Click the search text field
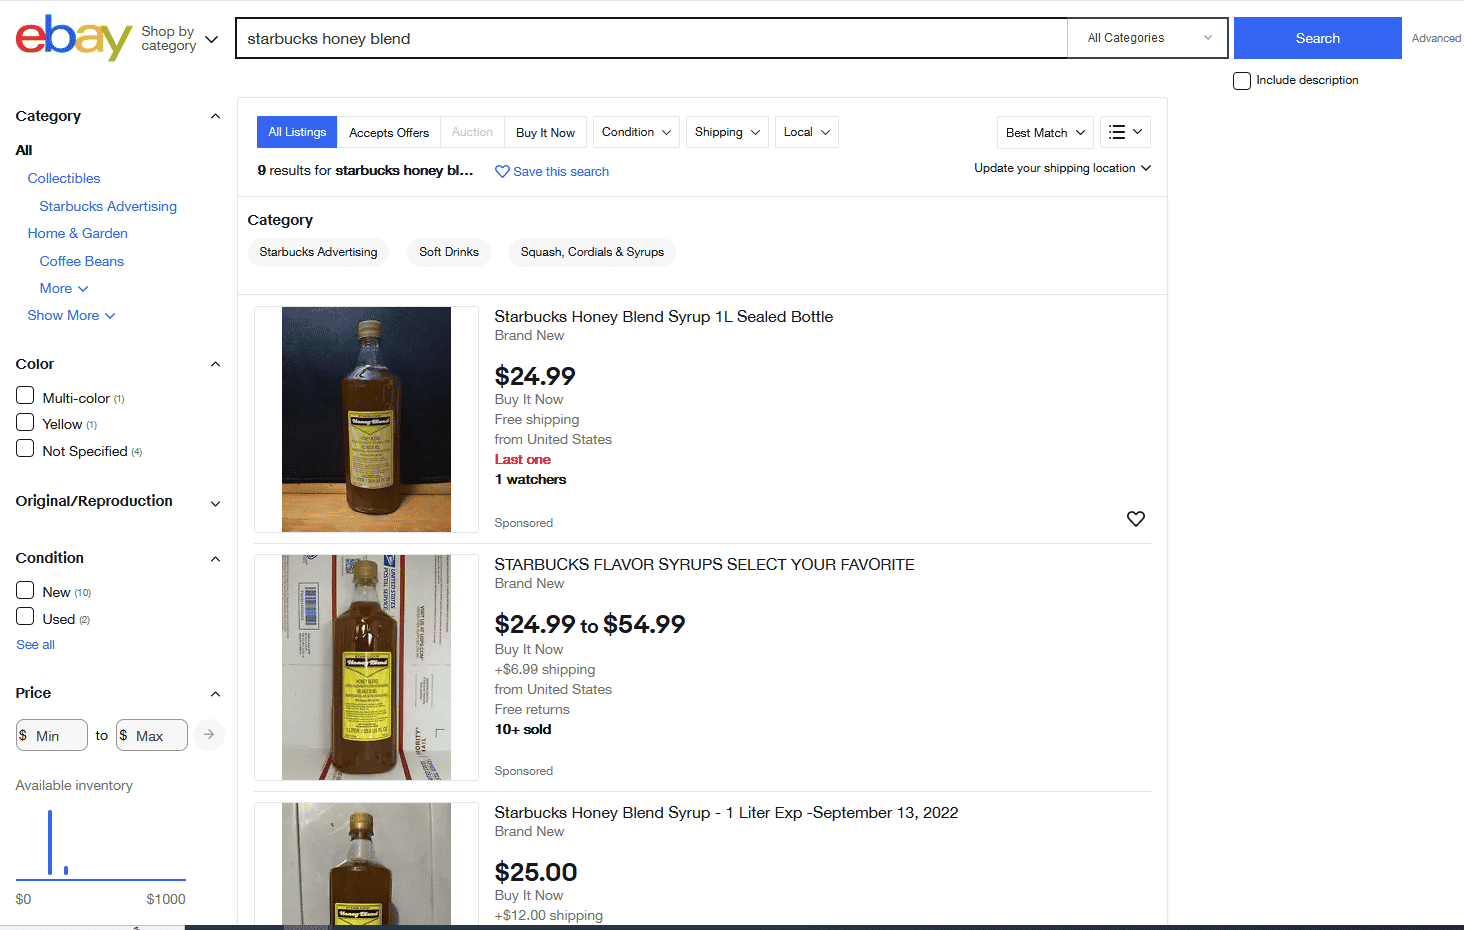The width and height of the screenshot is (1464, 930). coord(652,38)
